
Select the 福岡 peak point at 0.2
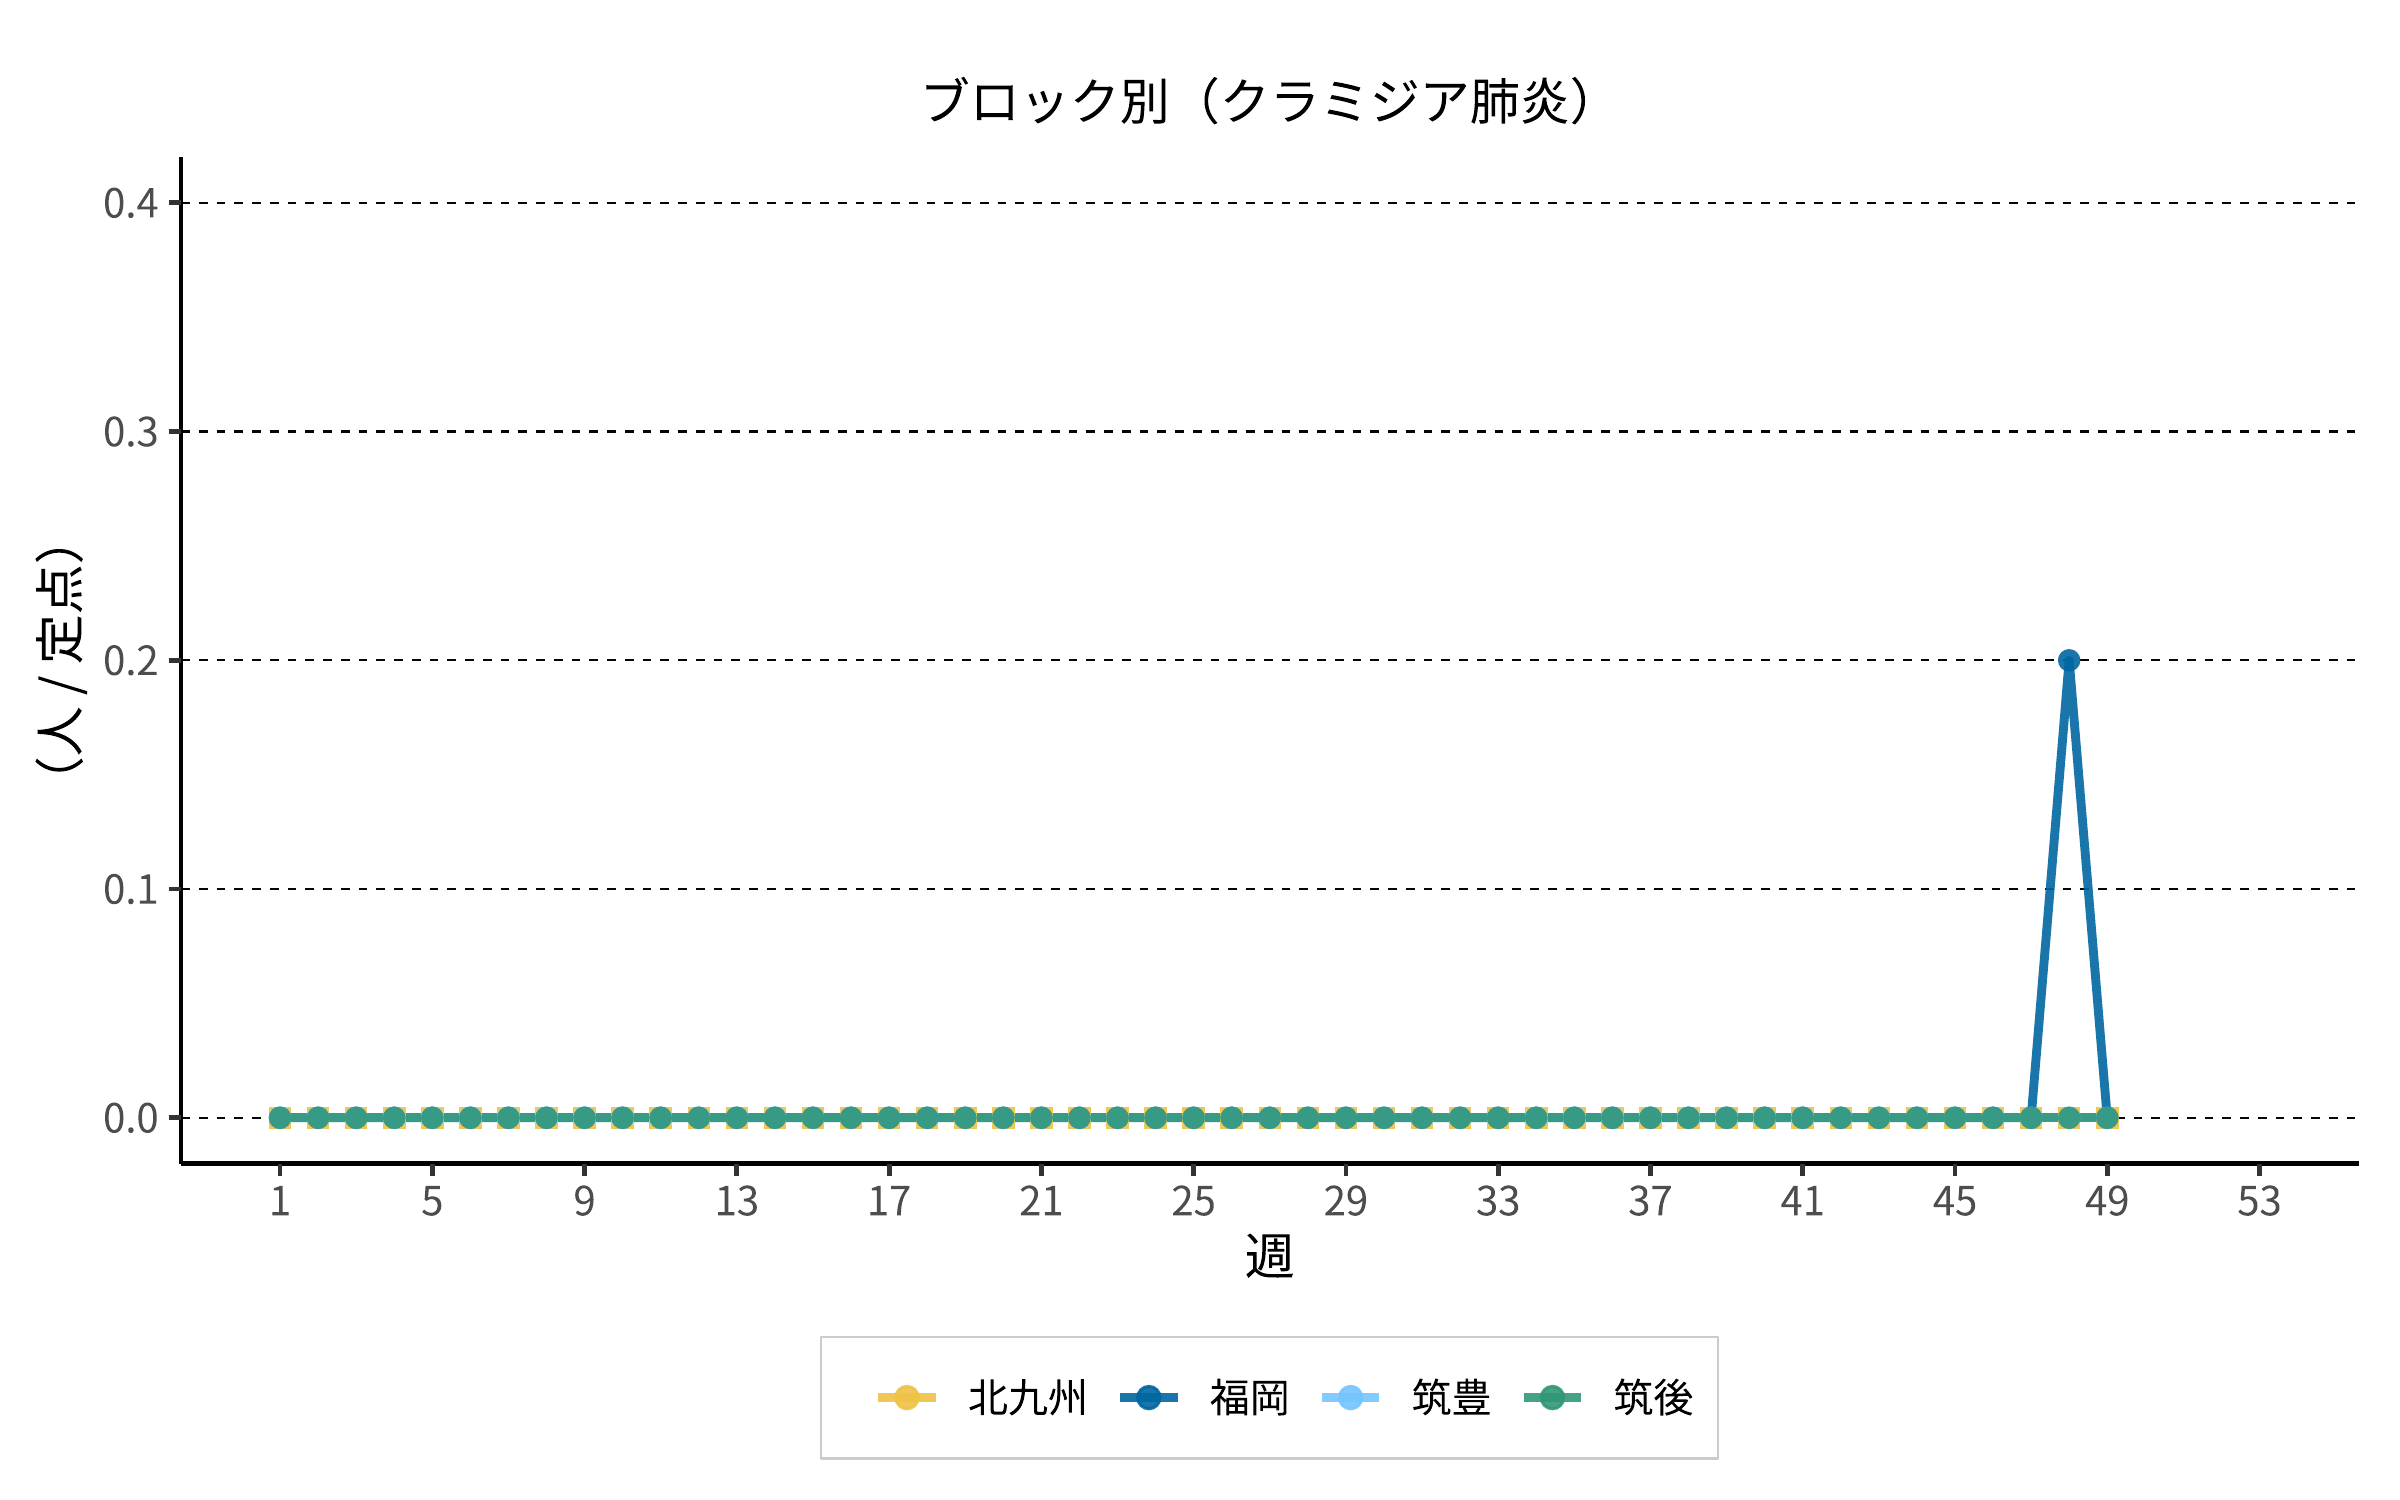click(2069, 660)
